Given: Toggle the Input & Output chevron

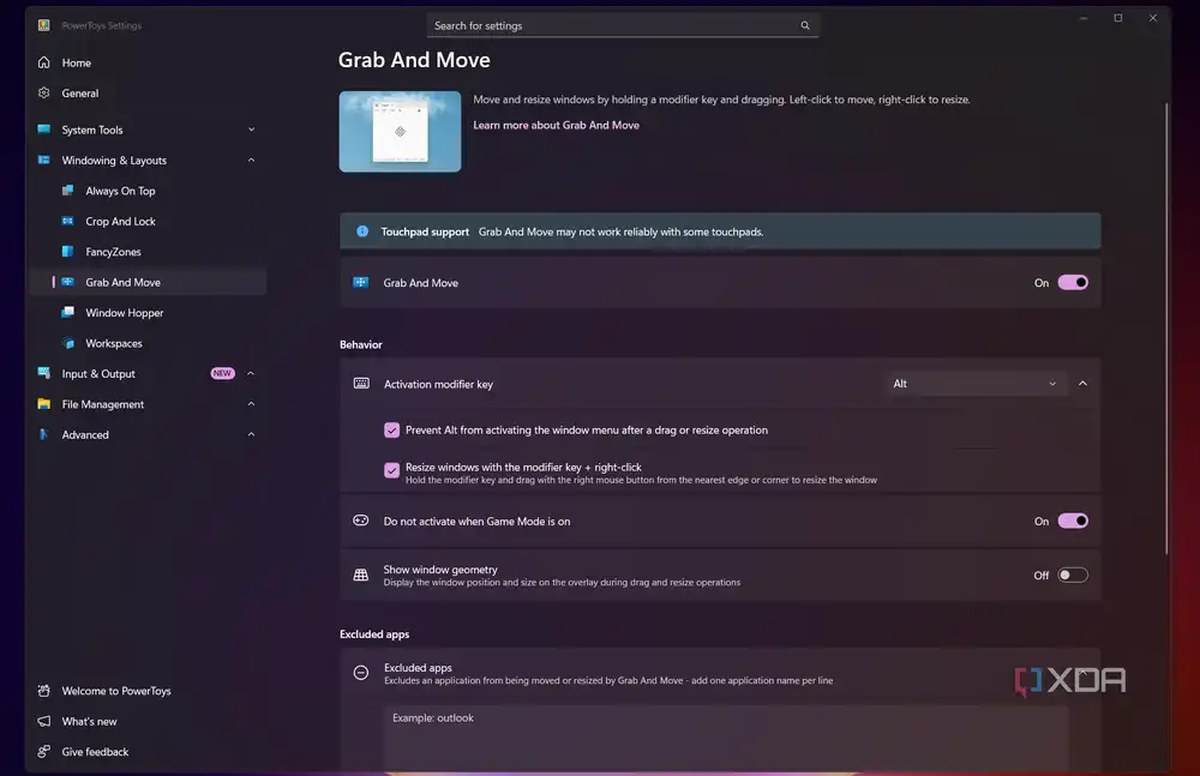Looking at the screenshot, I should [251, 374].
